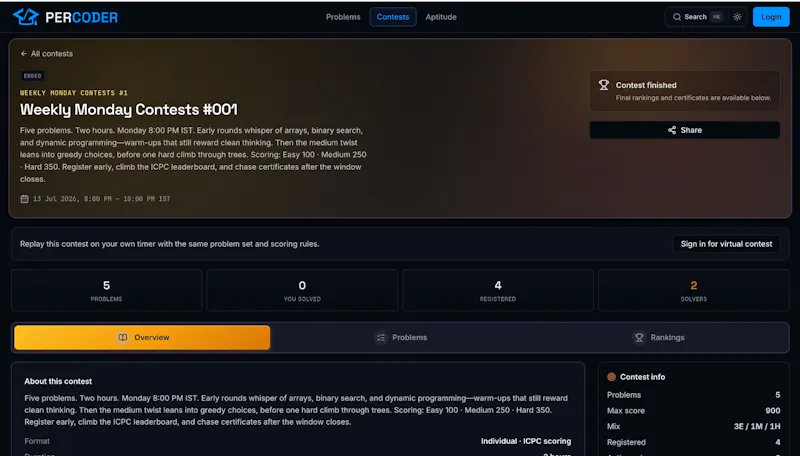Click the Share button
Viewport: 800px width, 456px height.
(x=684, y=130)
